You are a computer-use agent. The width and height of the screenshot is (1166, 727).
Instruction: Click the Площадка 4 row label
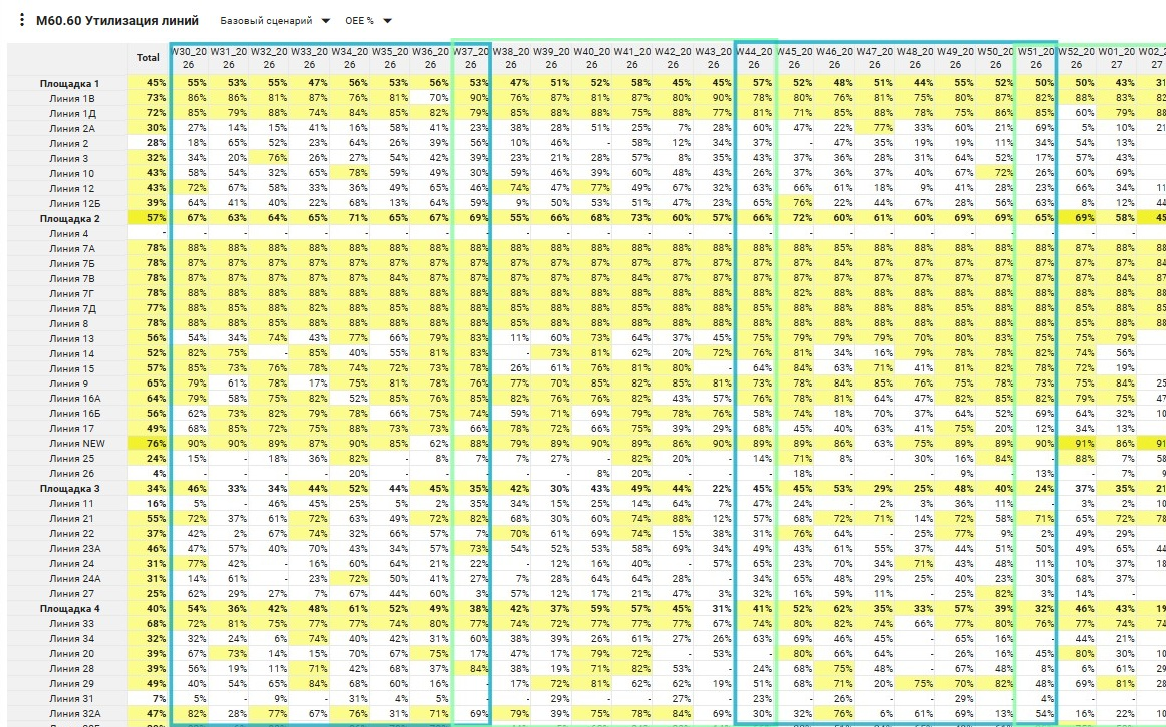pyautogui.click(x=69, y=608)
